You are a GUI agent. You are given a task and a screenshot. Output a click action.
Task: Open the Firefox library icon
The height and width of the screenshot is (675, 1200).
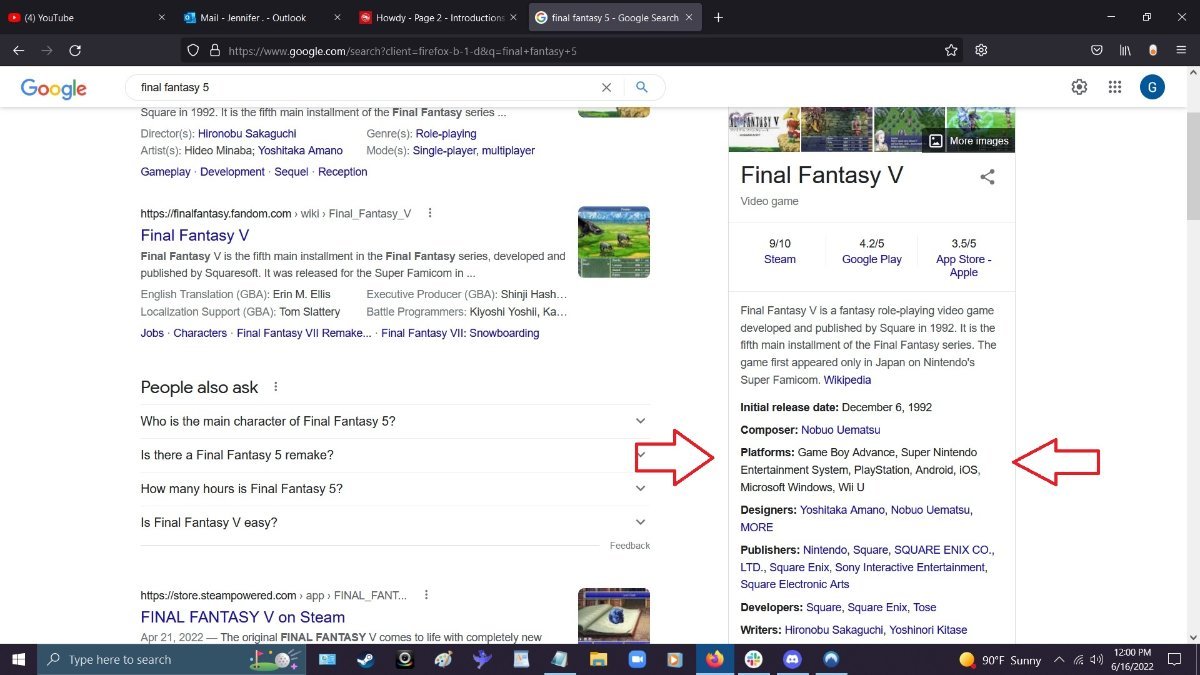pyautogui.click(x=1125, y=50)
